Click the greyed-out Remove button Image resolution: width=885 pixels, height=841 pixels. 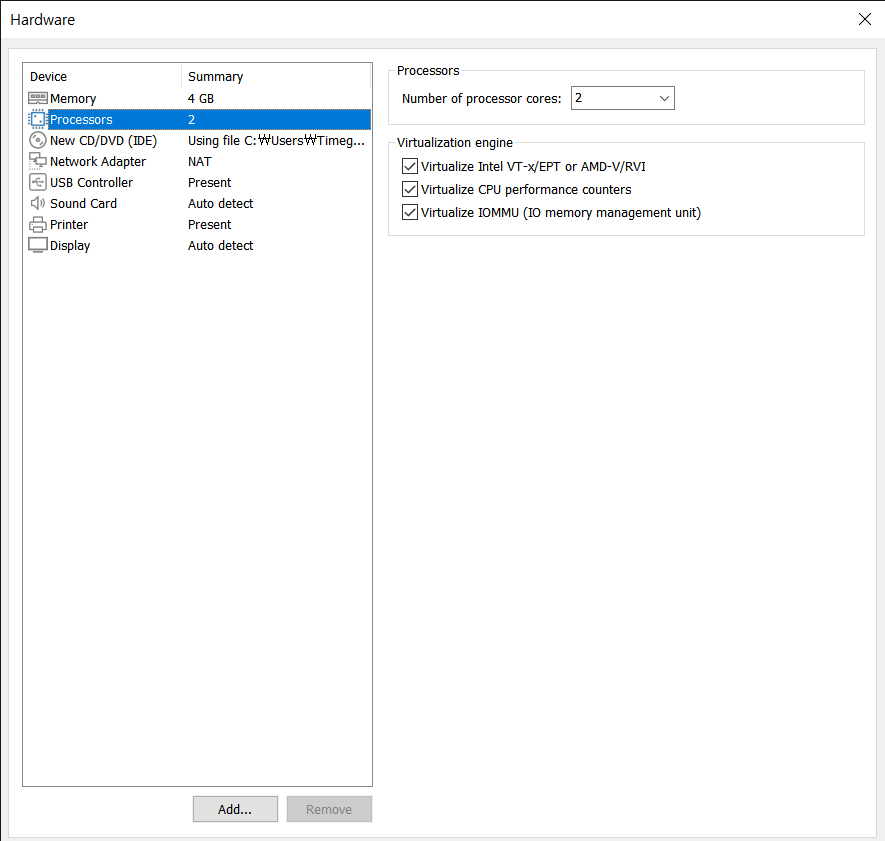pos(329,809)
